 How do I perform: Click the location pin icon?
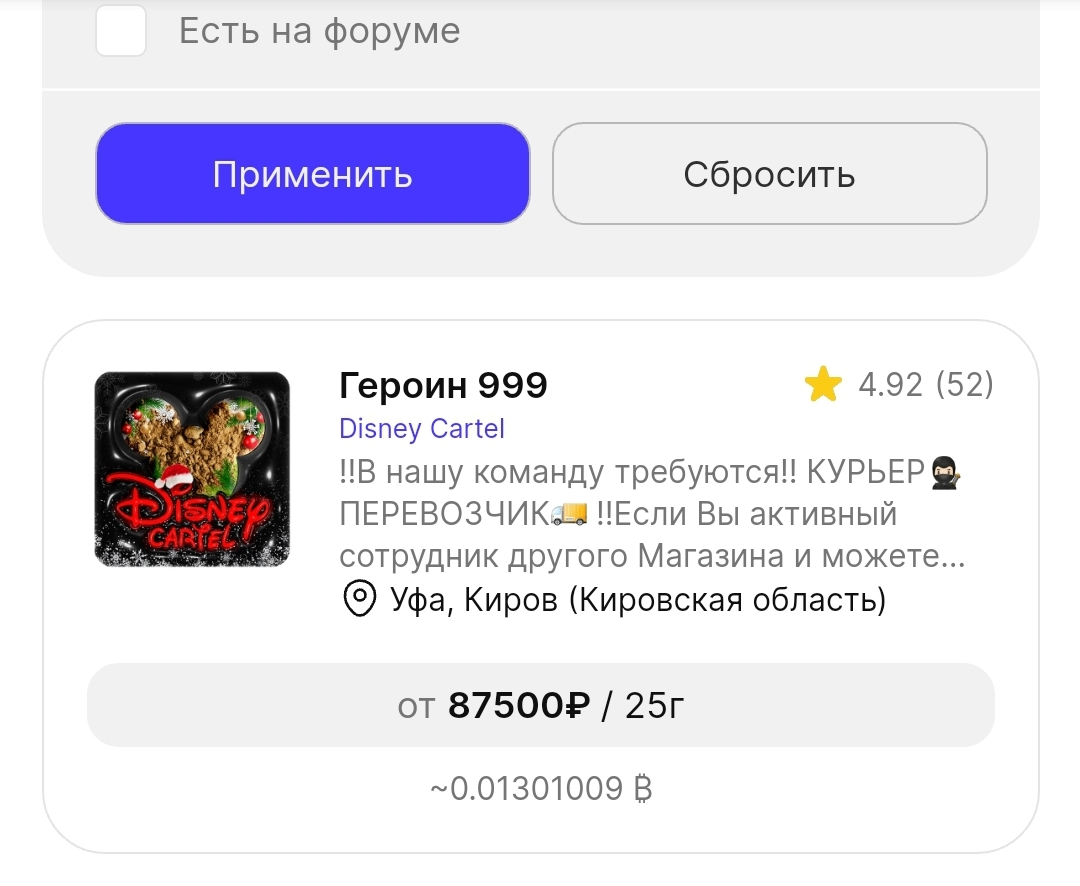pyautogui.click(x=360, y=599)
